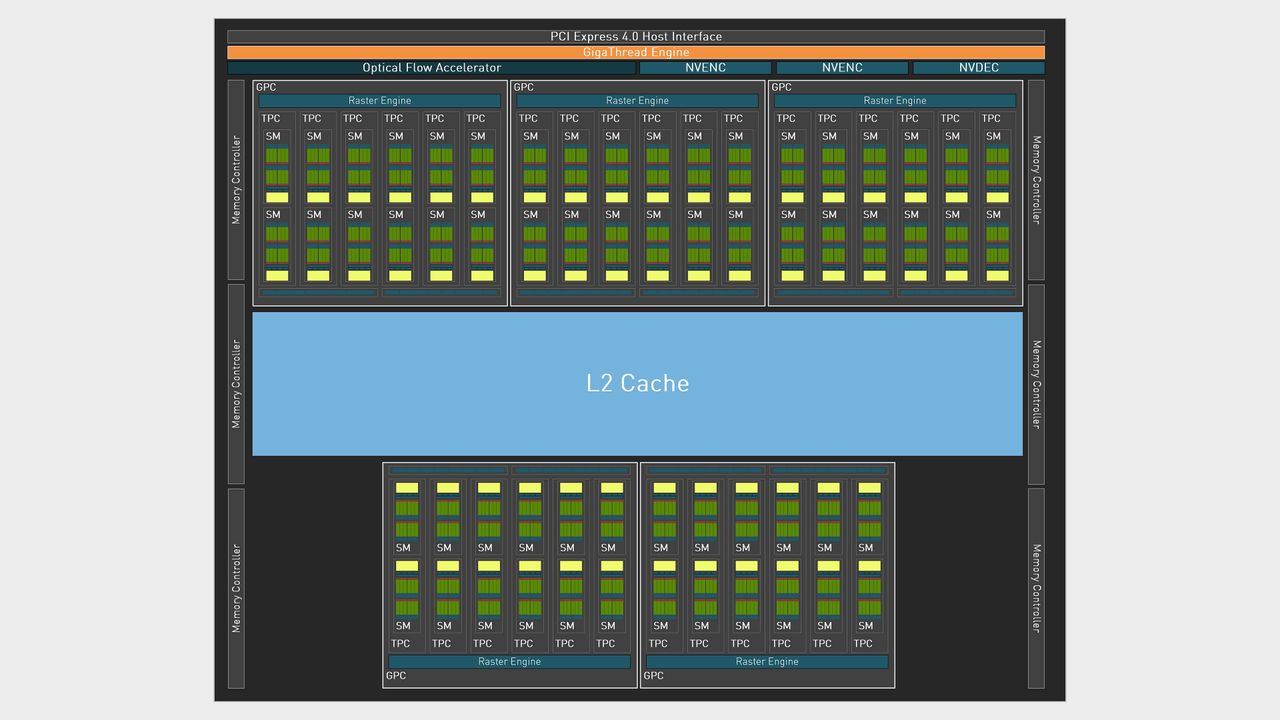Select Raster Engine in the top-left GPC

(380, 100)
